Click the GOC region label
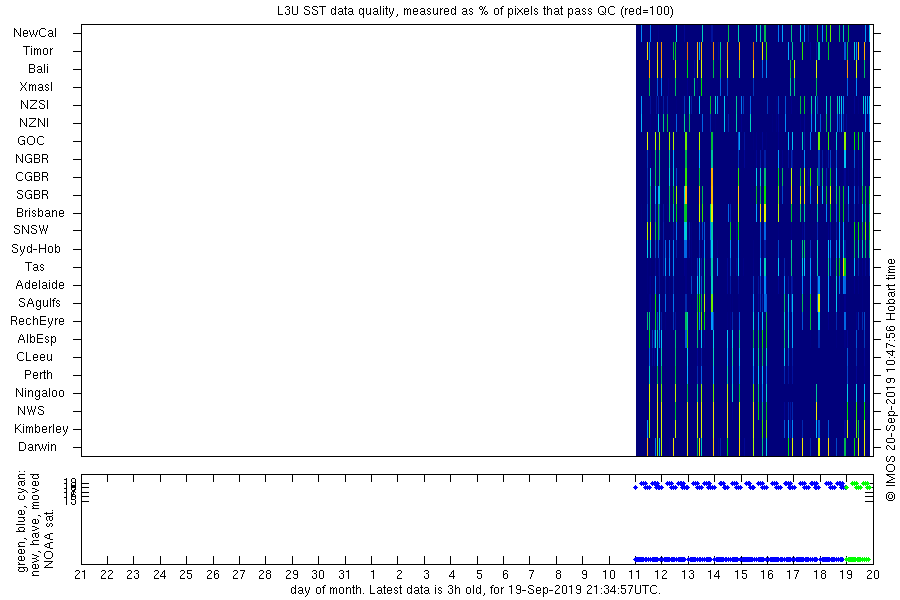Screen dimensions: 900x600 [31, 141]
